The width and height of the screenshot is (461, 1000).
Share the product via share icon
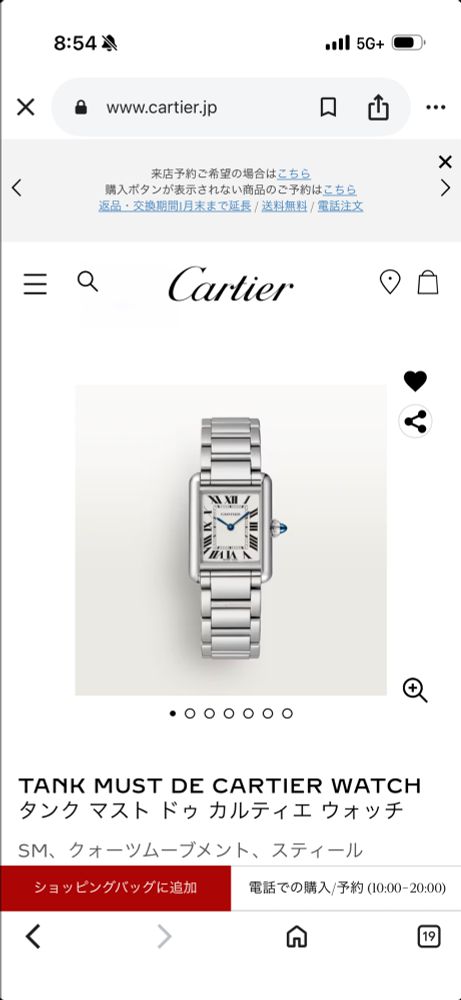(415, 422)
